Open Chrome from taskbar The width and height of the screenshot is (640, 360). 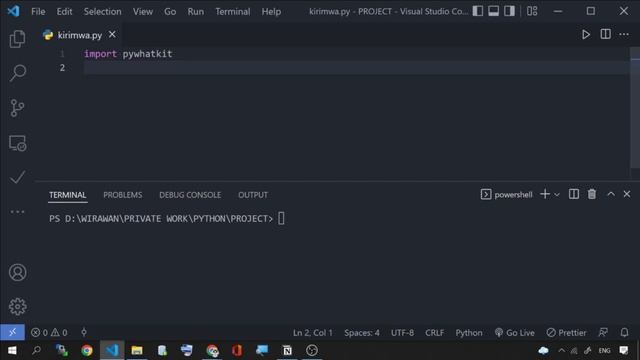[87, 351]
